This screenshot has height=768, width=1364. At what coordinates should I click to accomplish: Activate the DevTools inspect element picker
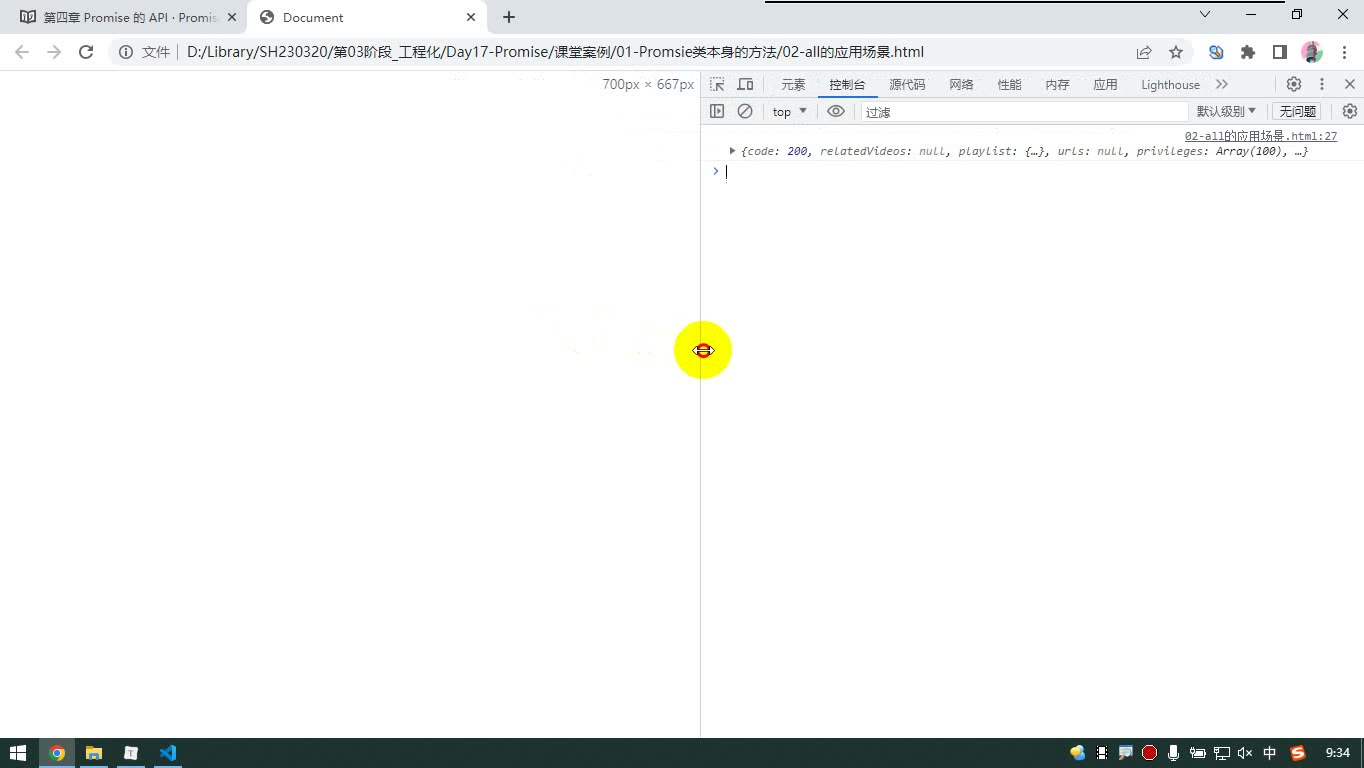click(717, 85)
